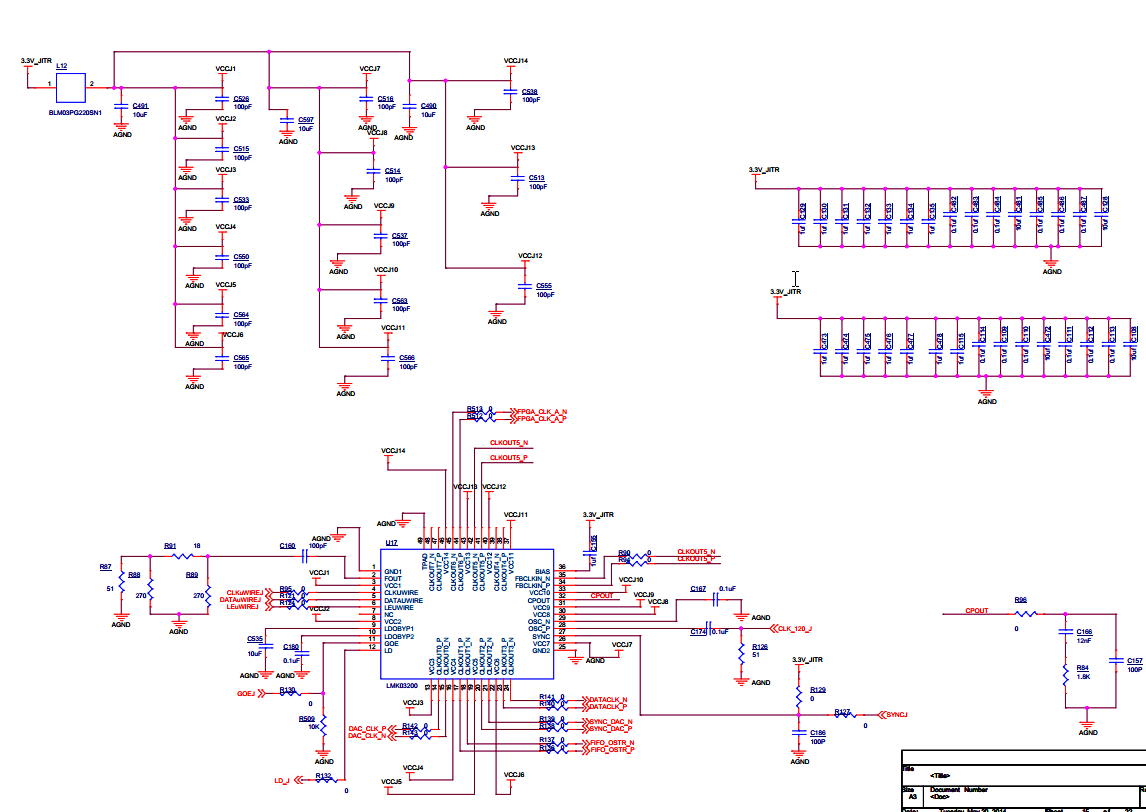Click the DATACLK_P port label
The height and width of the screenshot is (812, 1146).
(608, 707)
